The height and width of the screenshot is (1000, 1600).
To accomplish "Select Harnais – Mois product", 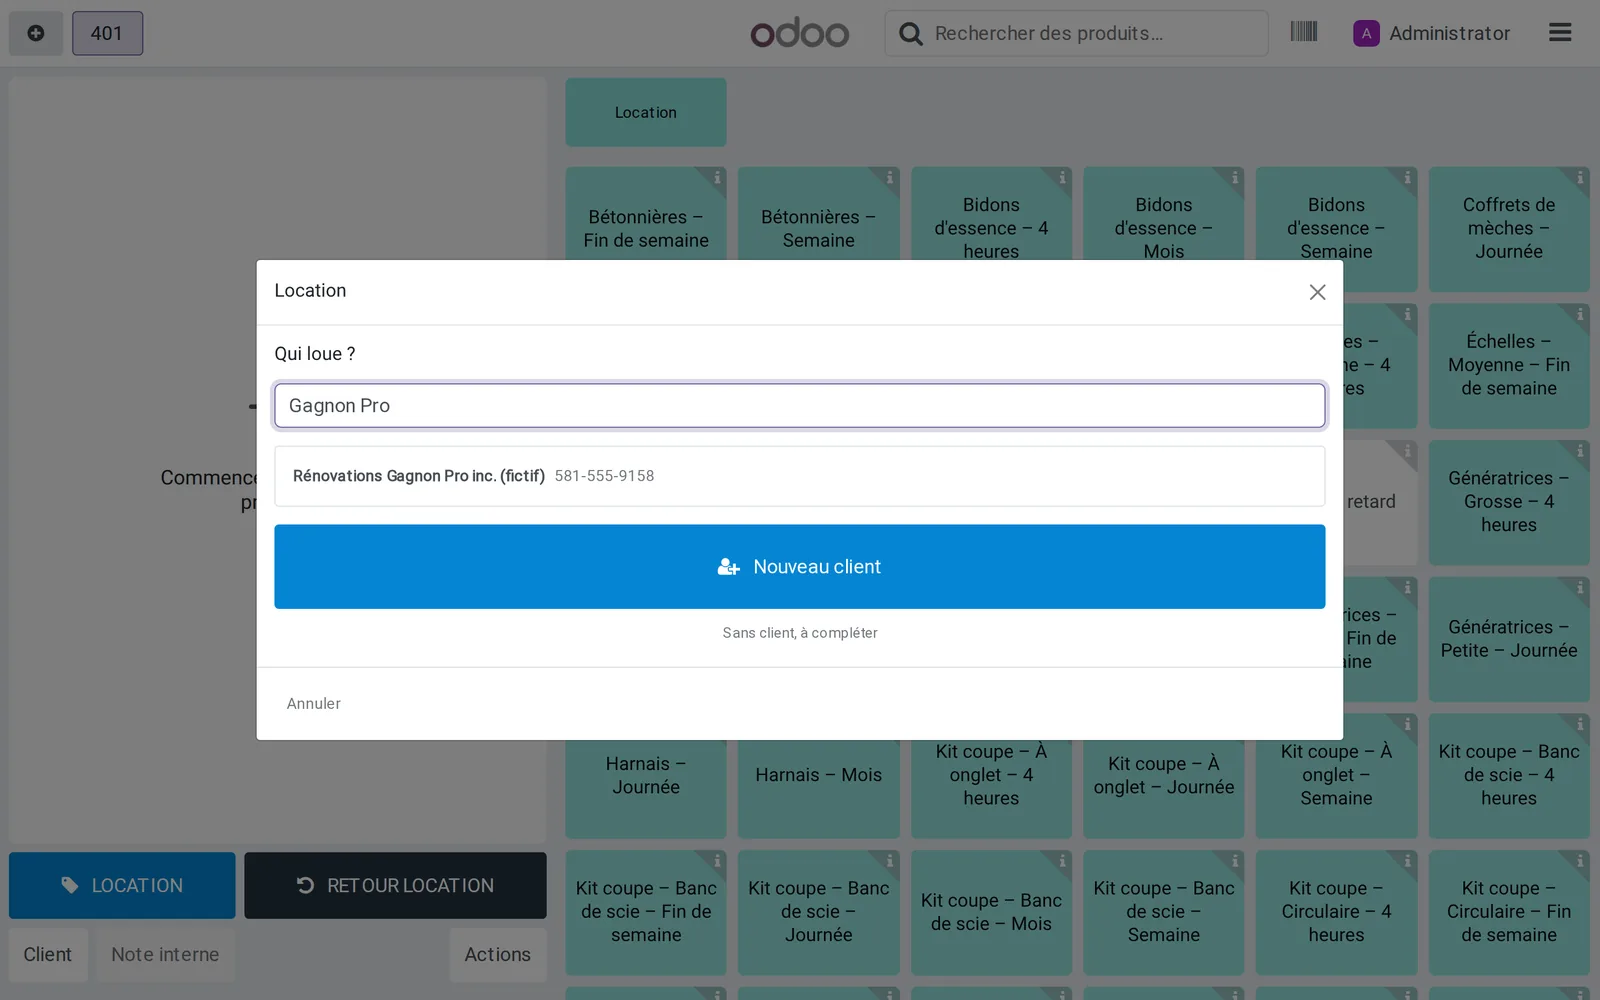I will click(x=818, y=776).
